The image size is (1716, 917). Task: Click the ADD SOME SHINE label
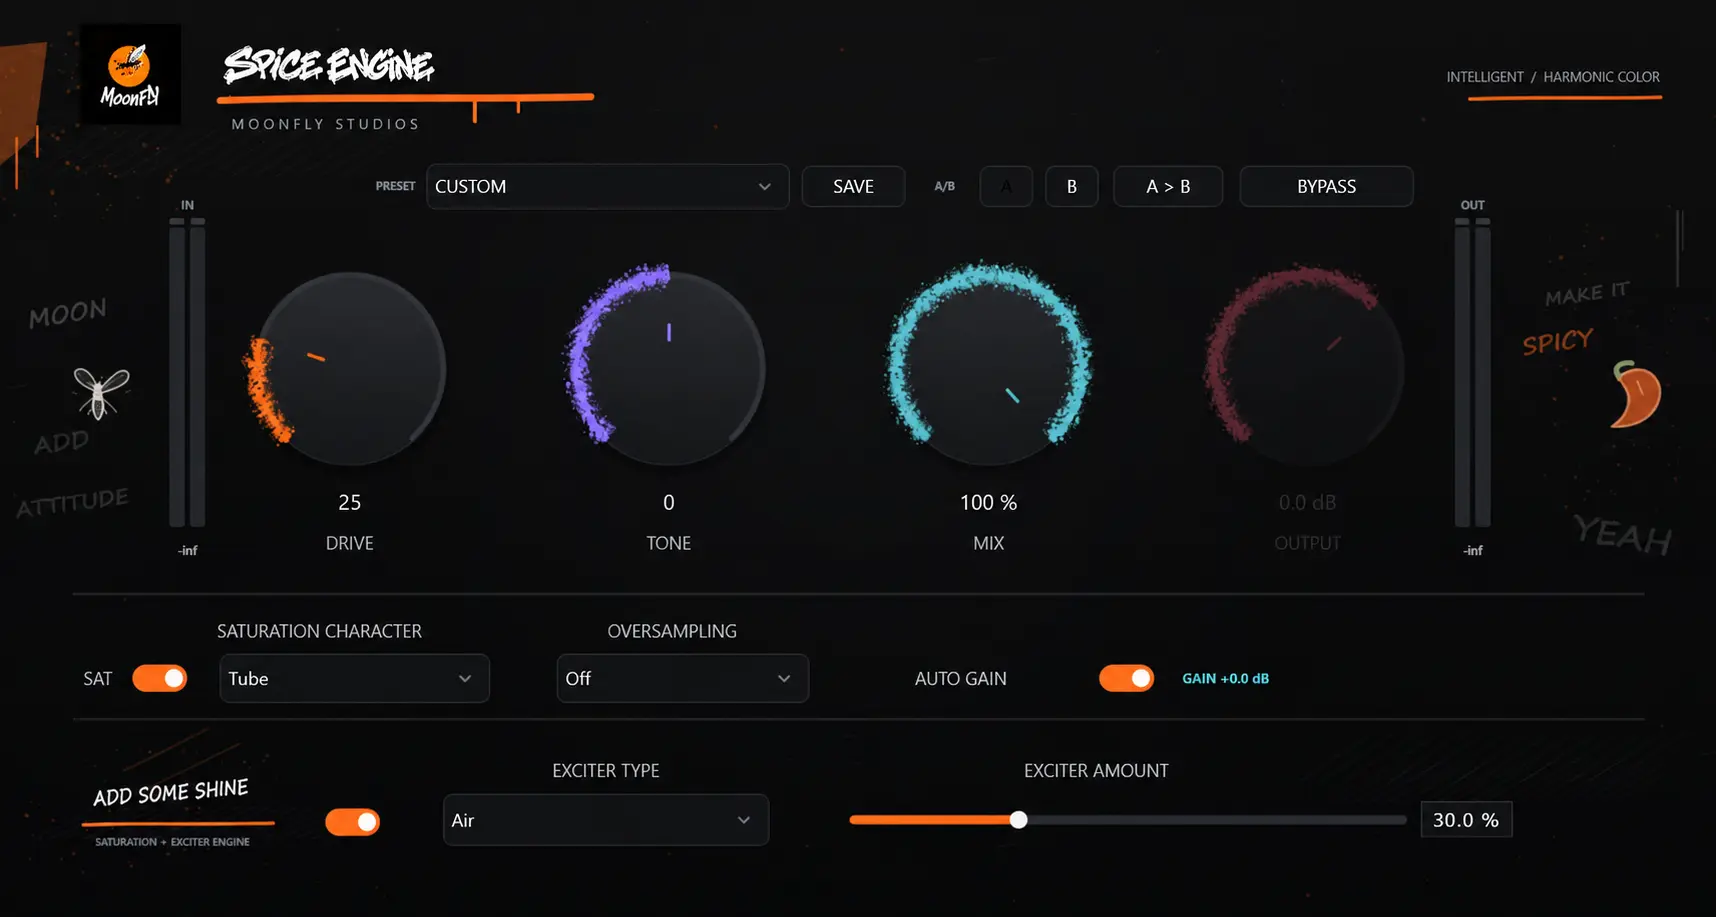click(171, 792)
